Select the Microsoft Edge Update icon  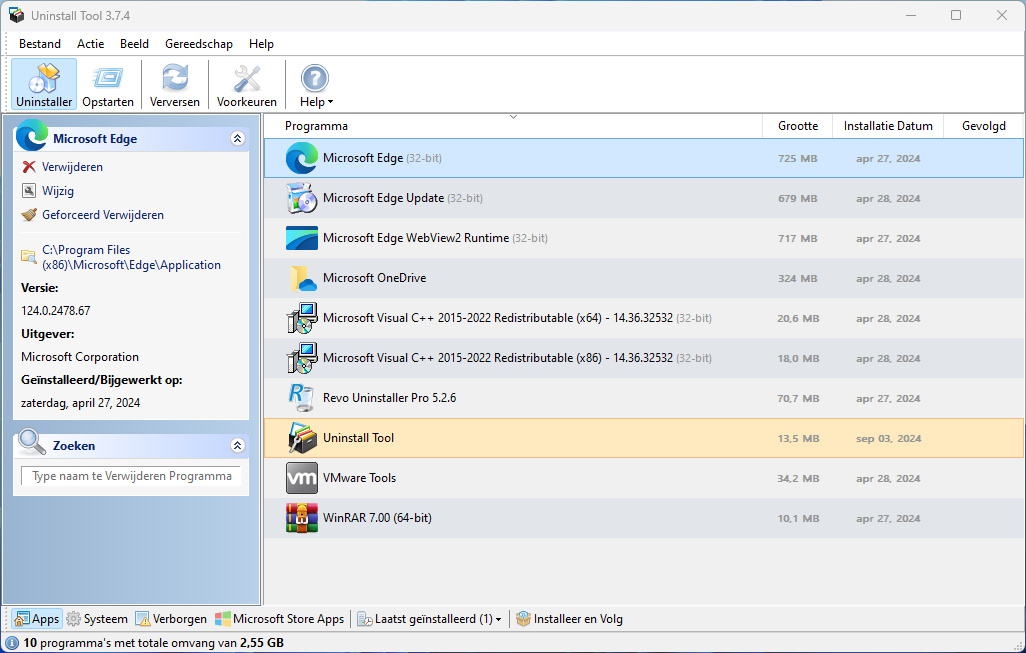coord(302,198)
